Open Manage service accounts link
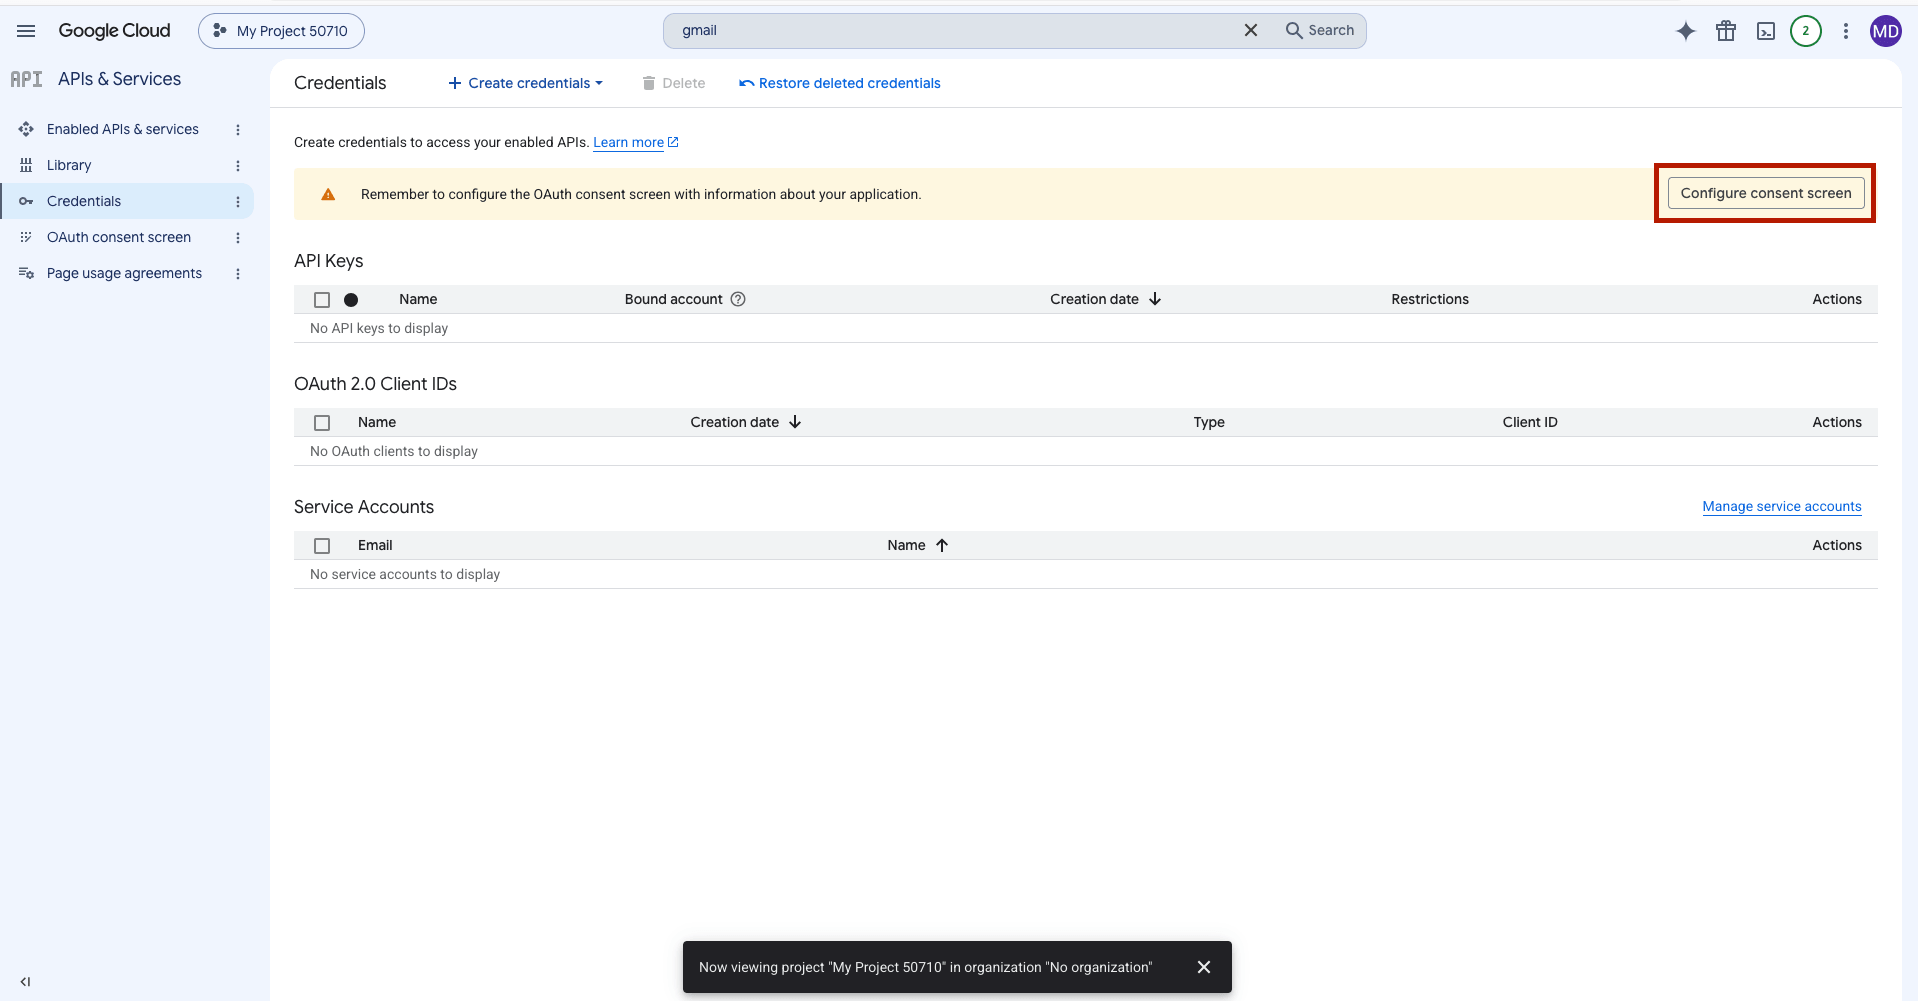Screen dimensions: 1918x1001 click(x=1782, y=506)
